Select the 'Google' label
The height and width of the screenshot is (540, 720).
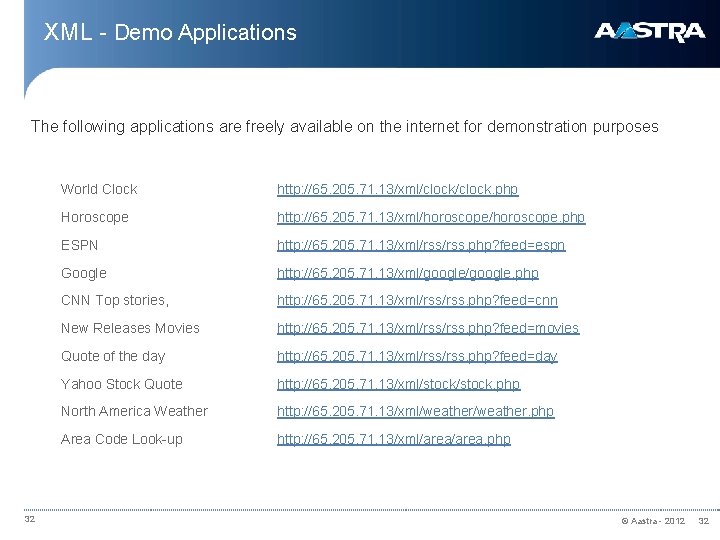click(x=84, y=273)
